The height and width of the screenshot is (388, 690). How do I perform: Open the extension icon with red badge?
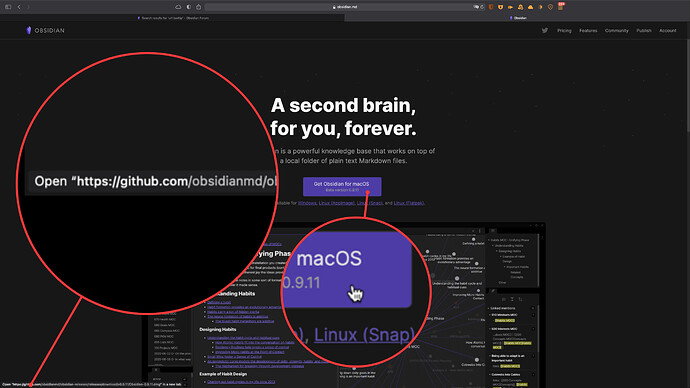point(561,7)
